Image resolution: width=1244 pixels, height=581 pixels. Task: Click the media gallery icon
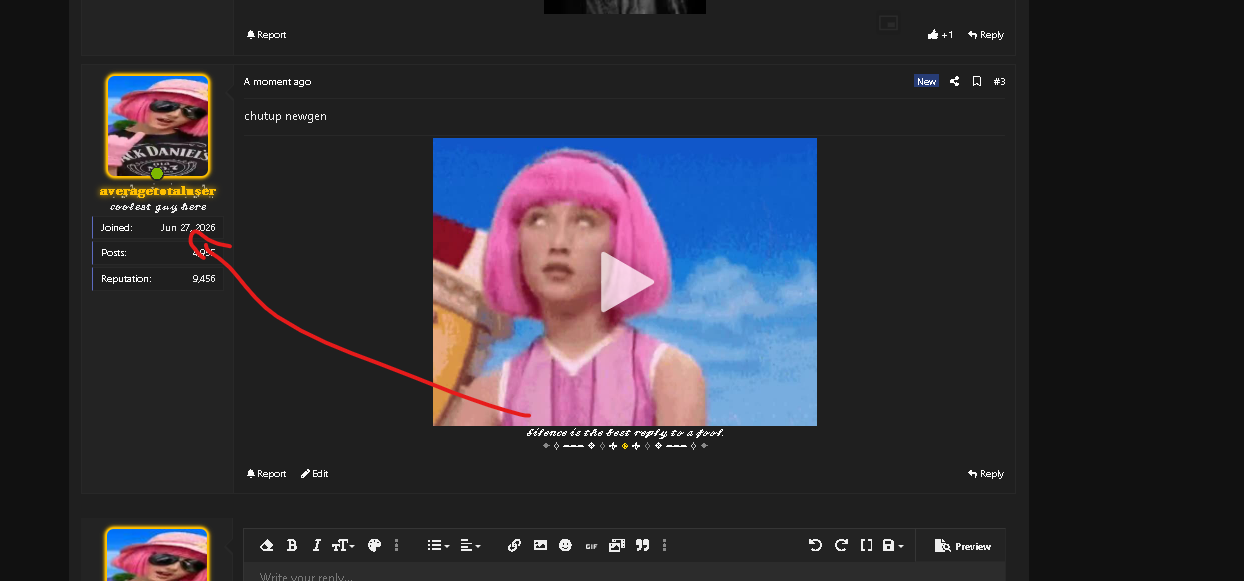[616, 545]
